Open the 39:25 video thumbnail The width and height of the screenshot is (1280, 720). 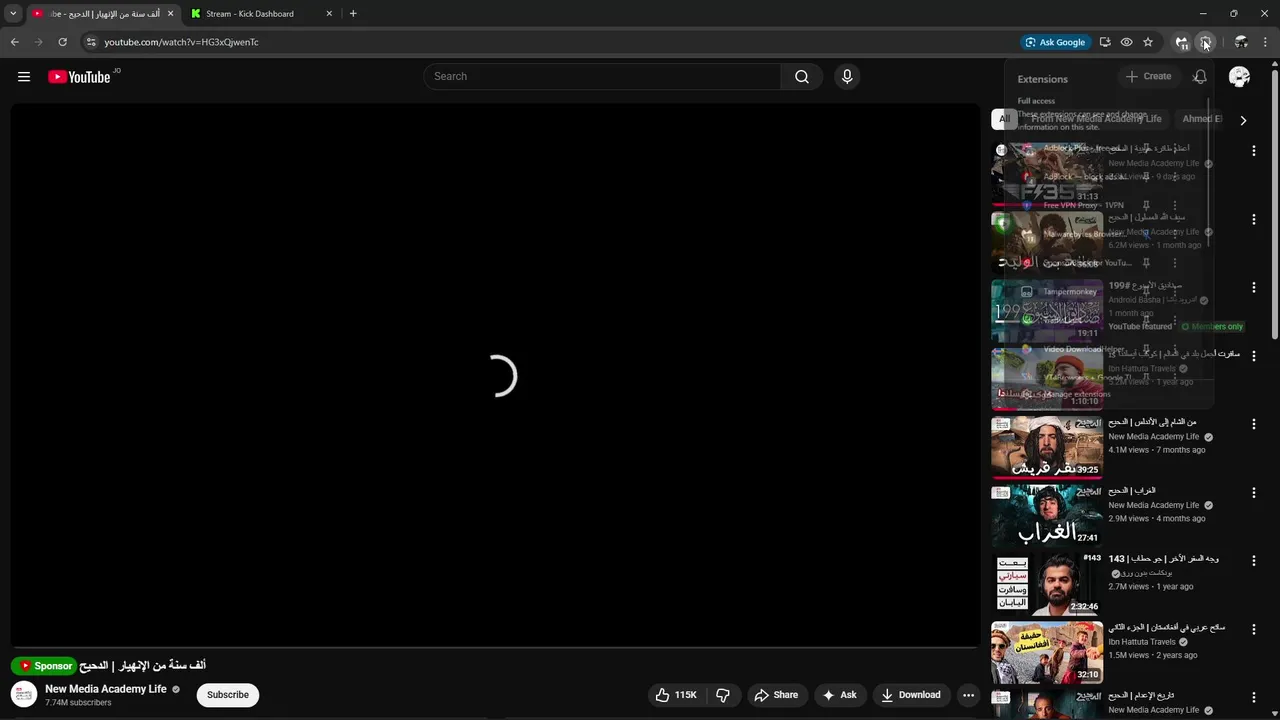tap(1047, 448)
